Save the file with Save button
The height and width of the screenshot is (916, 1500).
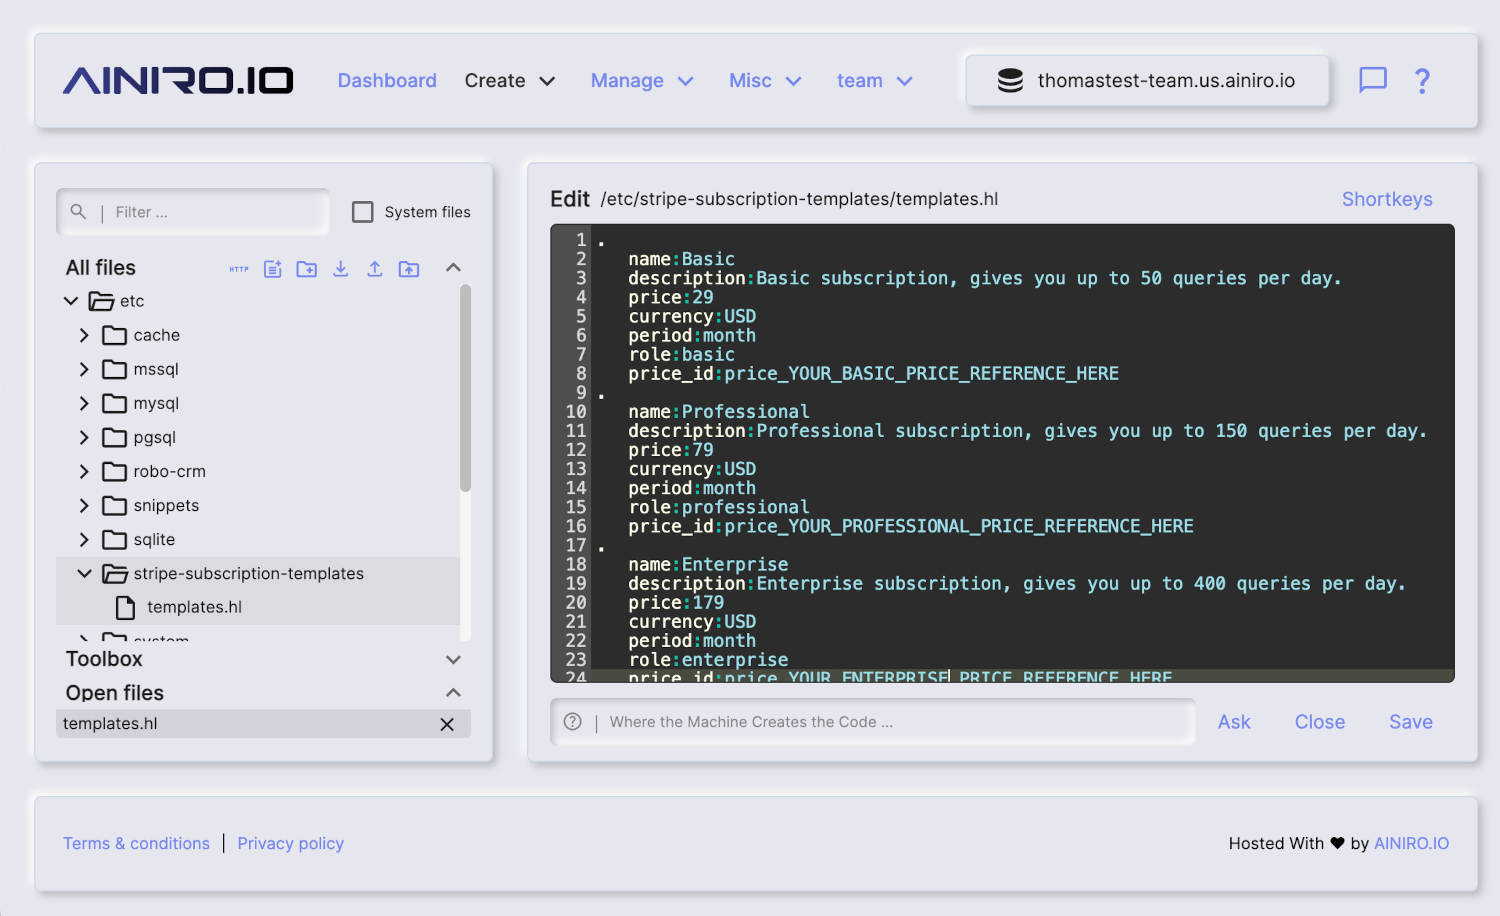(1411, 722)
